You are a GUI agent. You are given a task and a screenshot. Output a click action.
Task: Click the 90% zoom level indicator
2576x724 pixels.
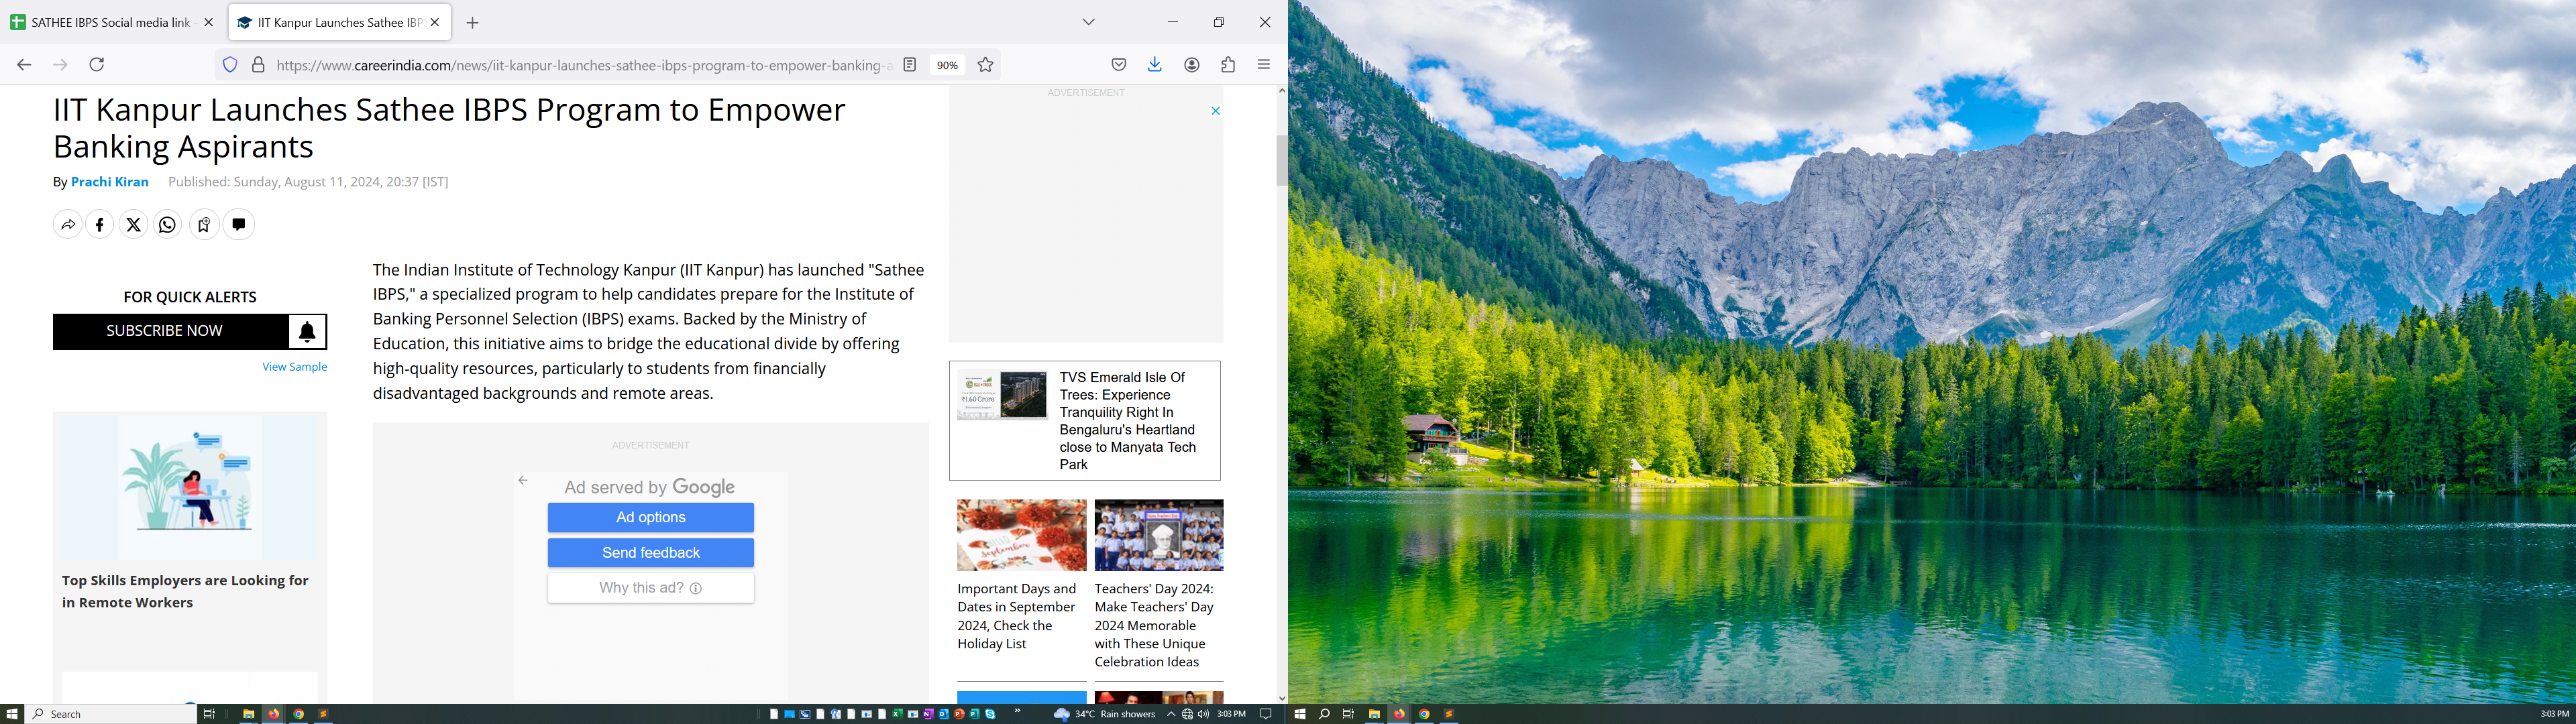coord(947,65)
